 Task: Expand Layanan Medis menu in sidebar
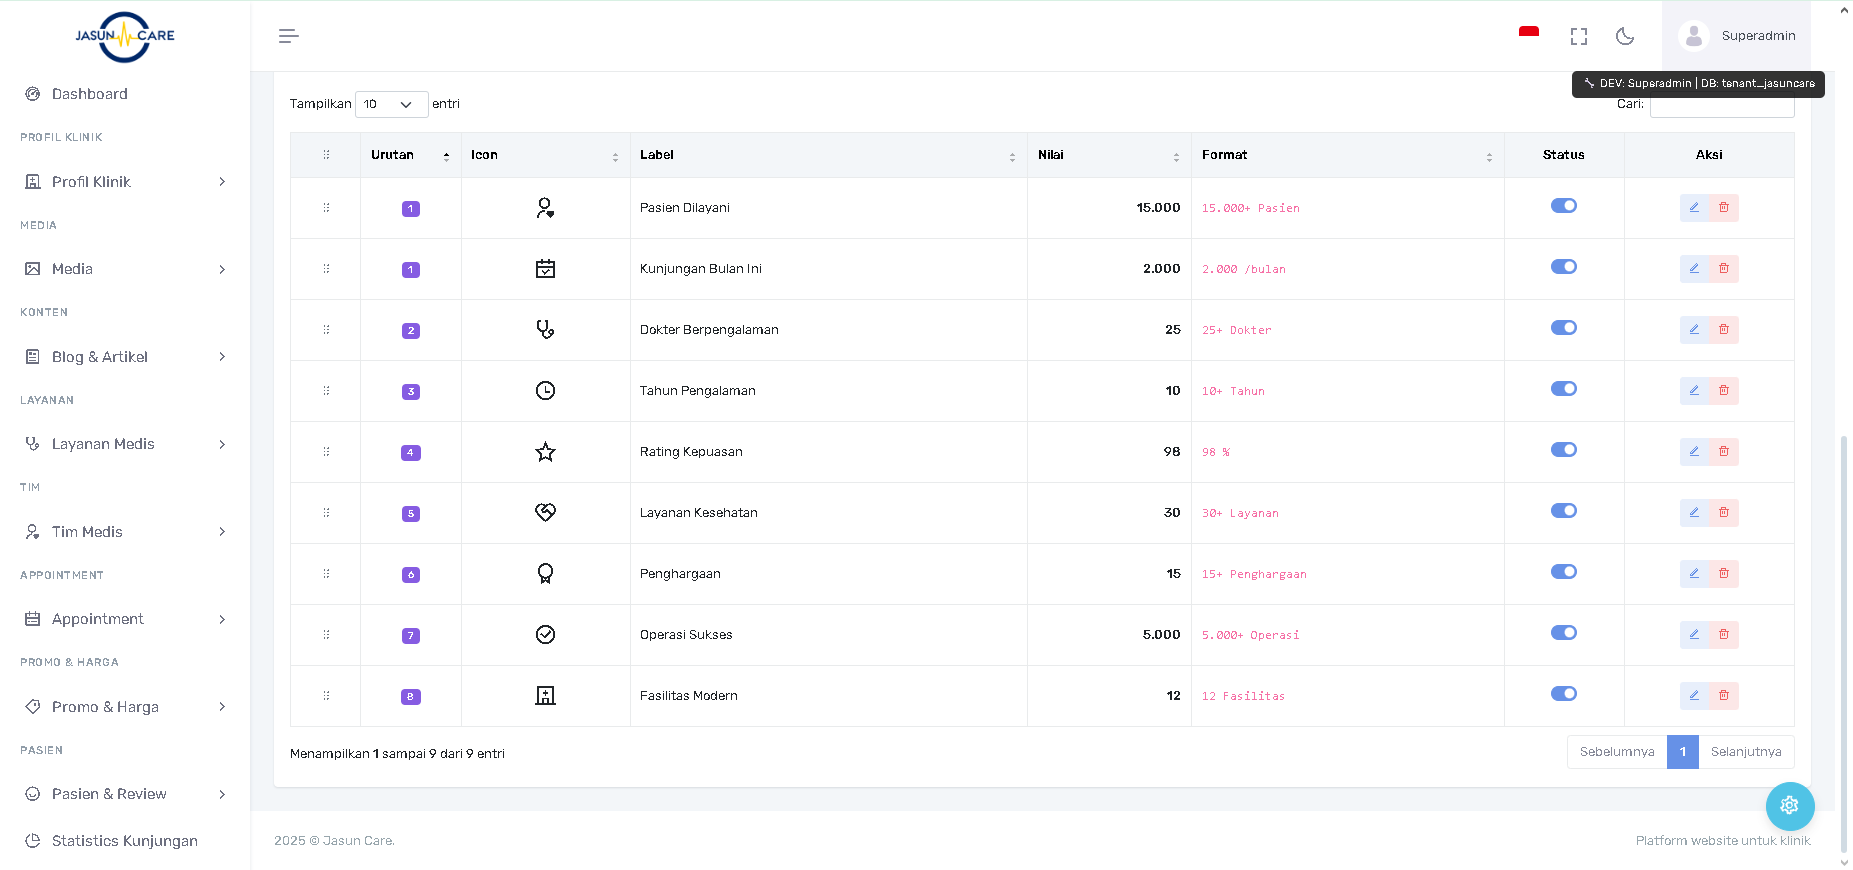point(125,444)
